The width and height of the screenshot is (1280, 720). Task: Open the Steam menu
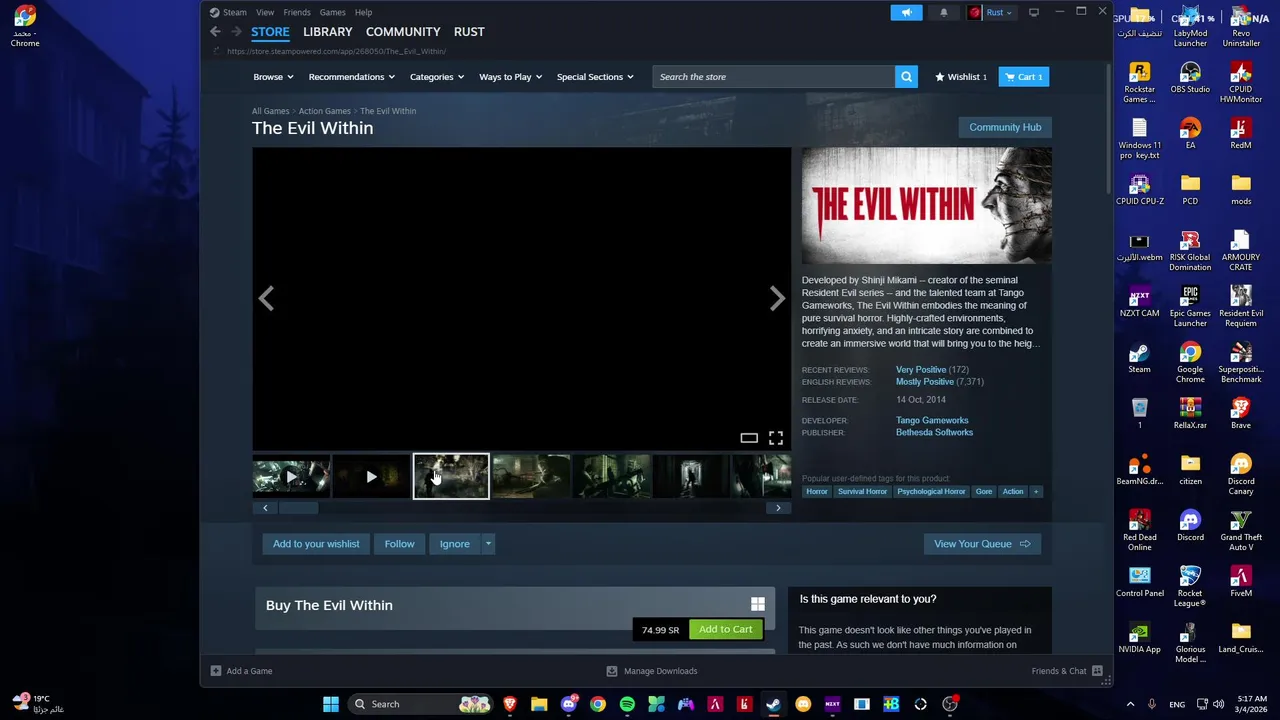(228, 12)
